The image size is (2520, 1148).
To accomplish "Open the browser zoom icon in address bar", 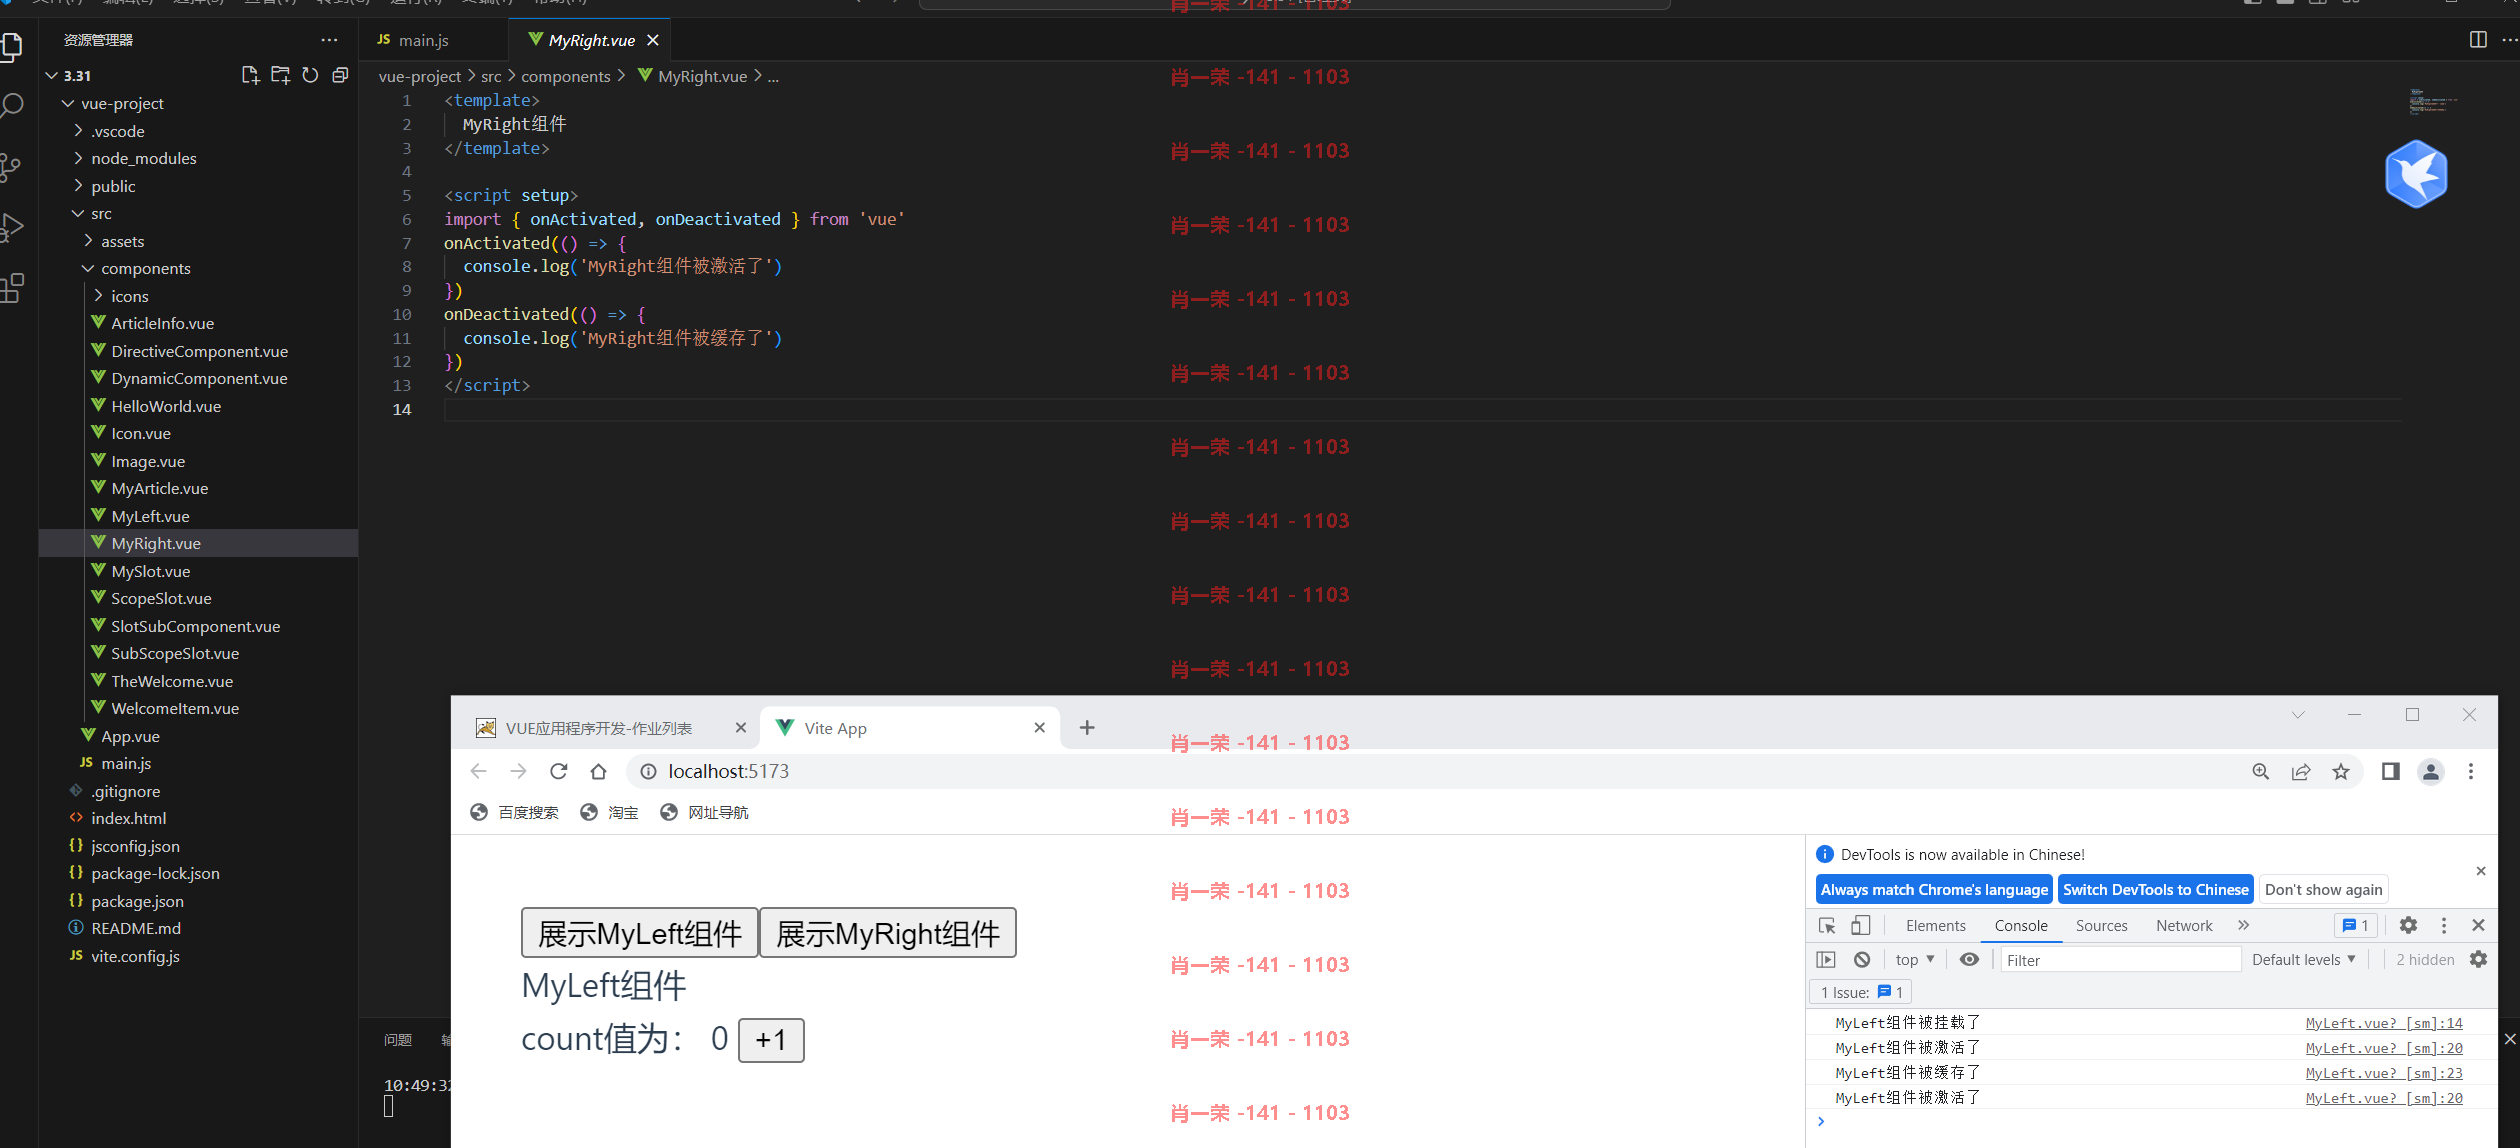I will [x=2260, y=771].
